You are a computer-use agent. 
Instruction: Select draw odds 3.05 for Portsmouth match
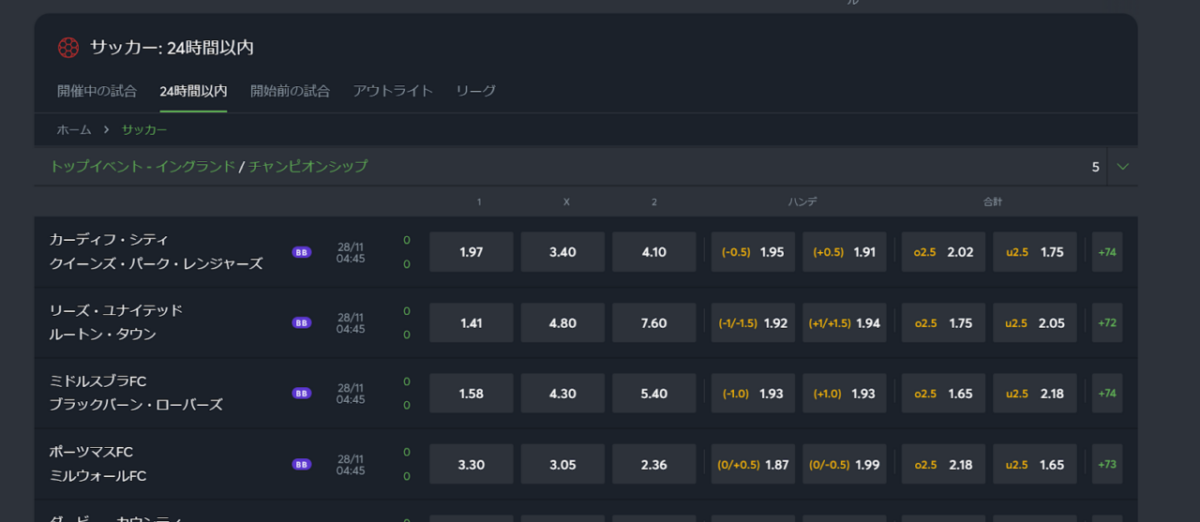coord(563,464)
